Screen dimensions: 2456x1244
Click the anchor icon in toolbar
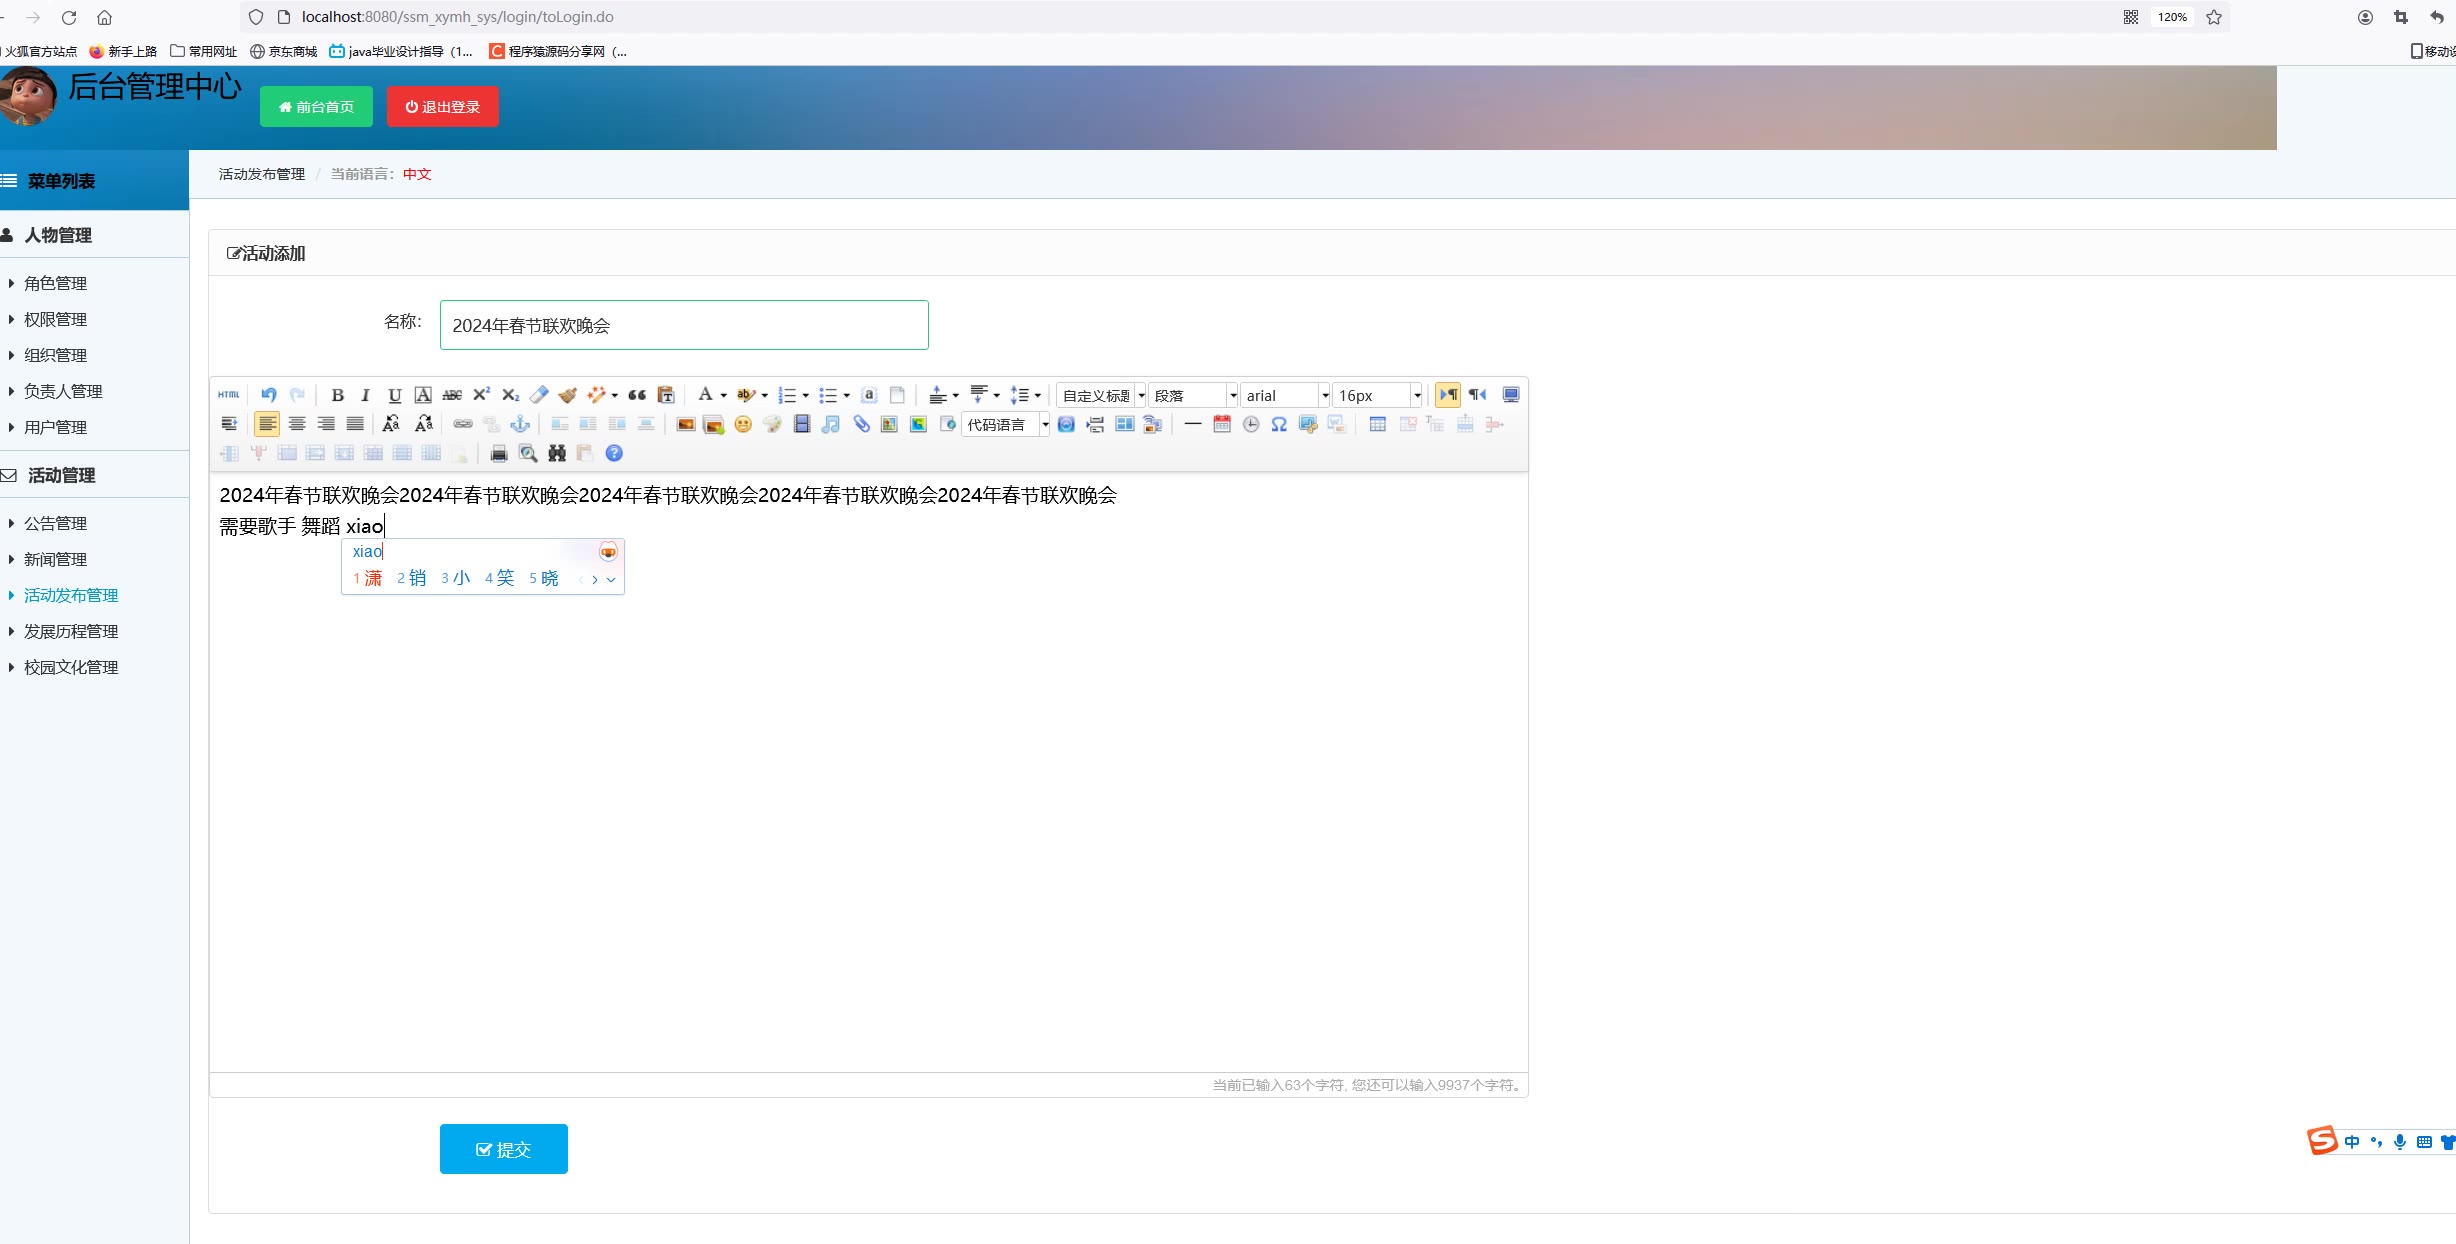pyautogui.click(x=520, y=424)
